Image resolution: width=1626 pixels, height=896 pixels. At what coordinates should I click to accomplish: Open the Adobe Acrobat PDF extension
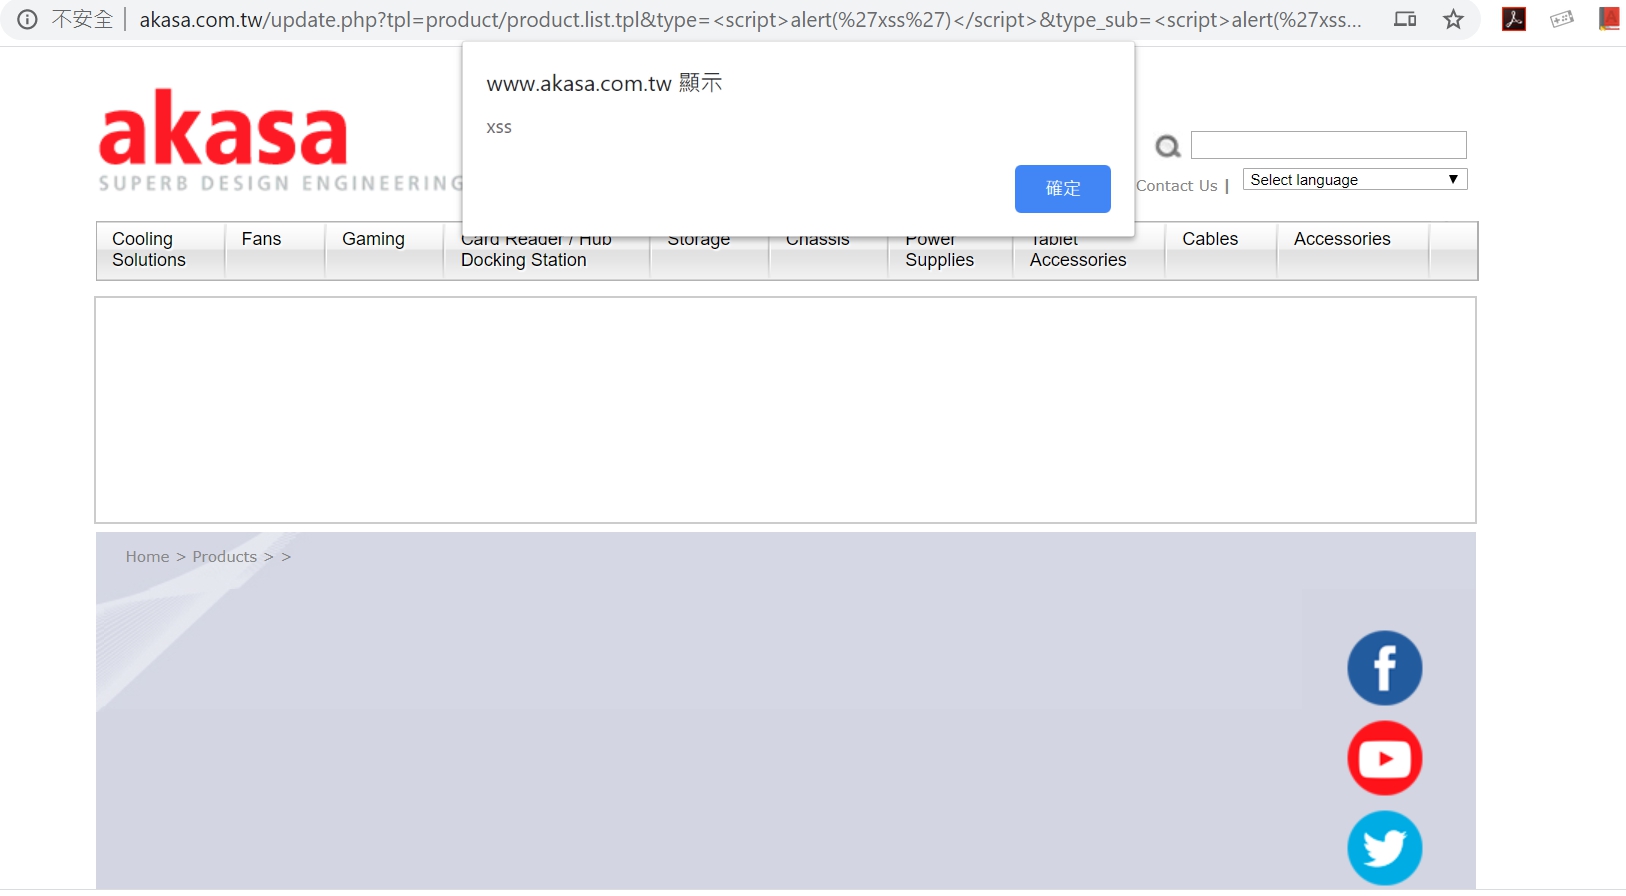pyautogui.click(x=1514, y=19)
